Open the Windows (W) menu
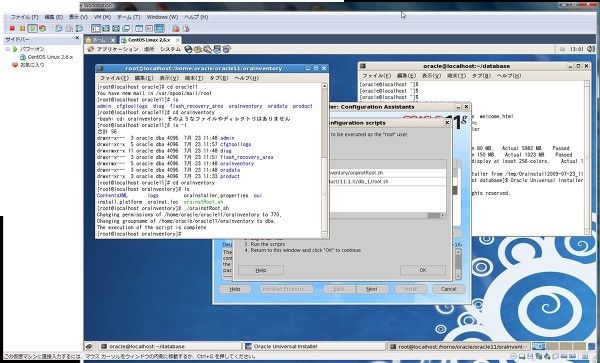Viewport: 600px width, 363px height. [162, 17]
